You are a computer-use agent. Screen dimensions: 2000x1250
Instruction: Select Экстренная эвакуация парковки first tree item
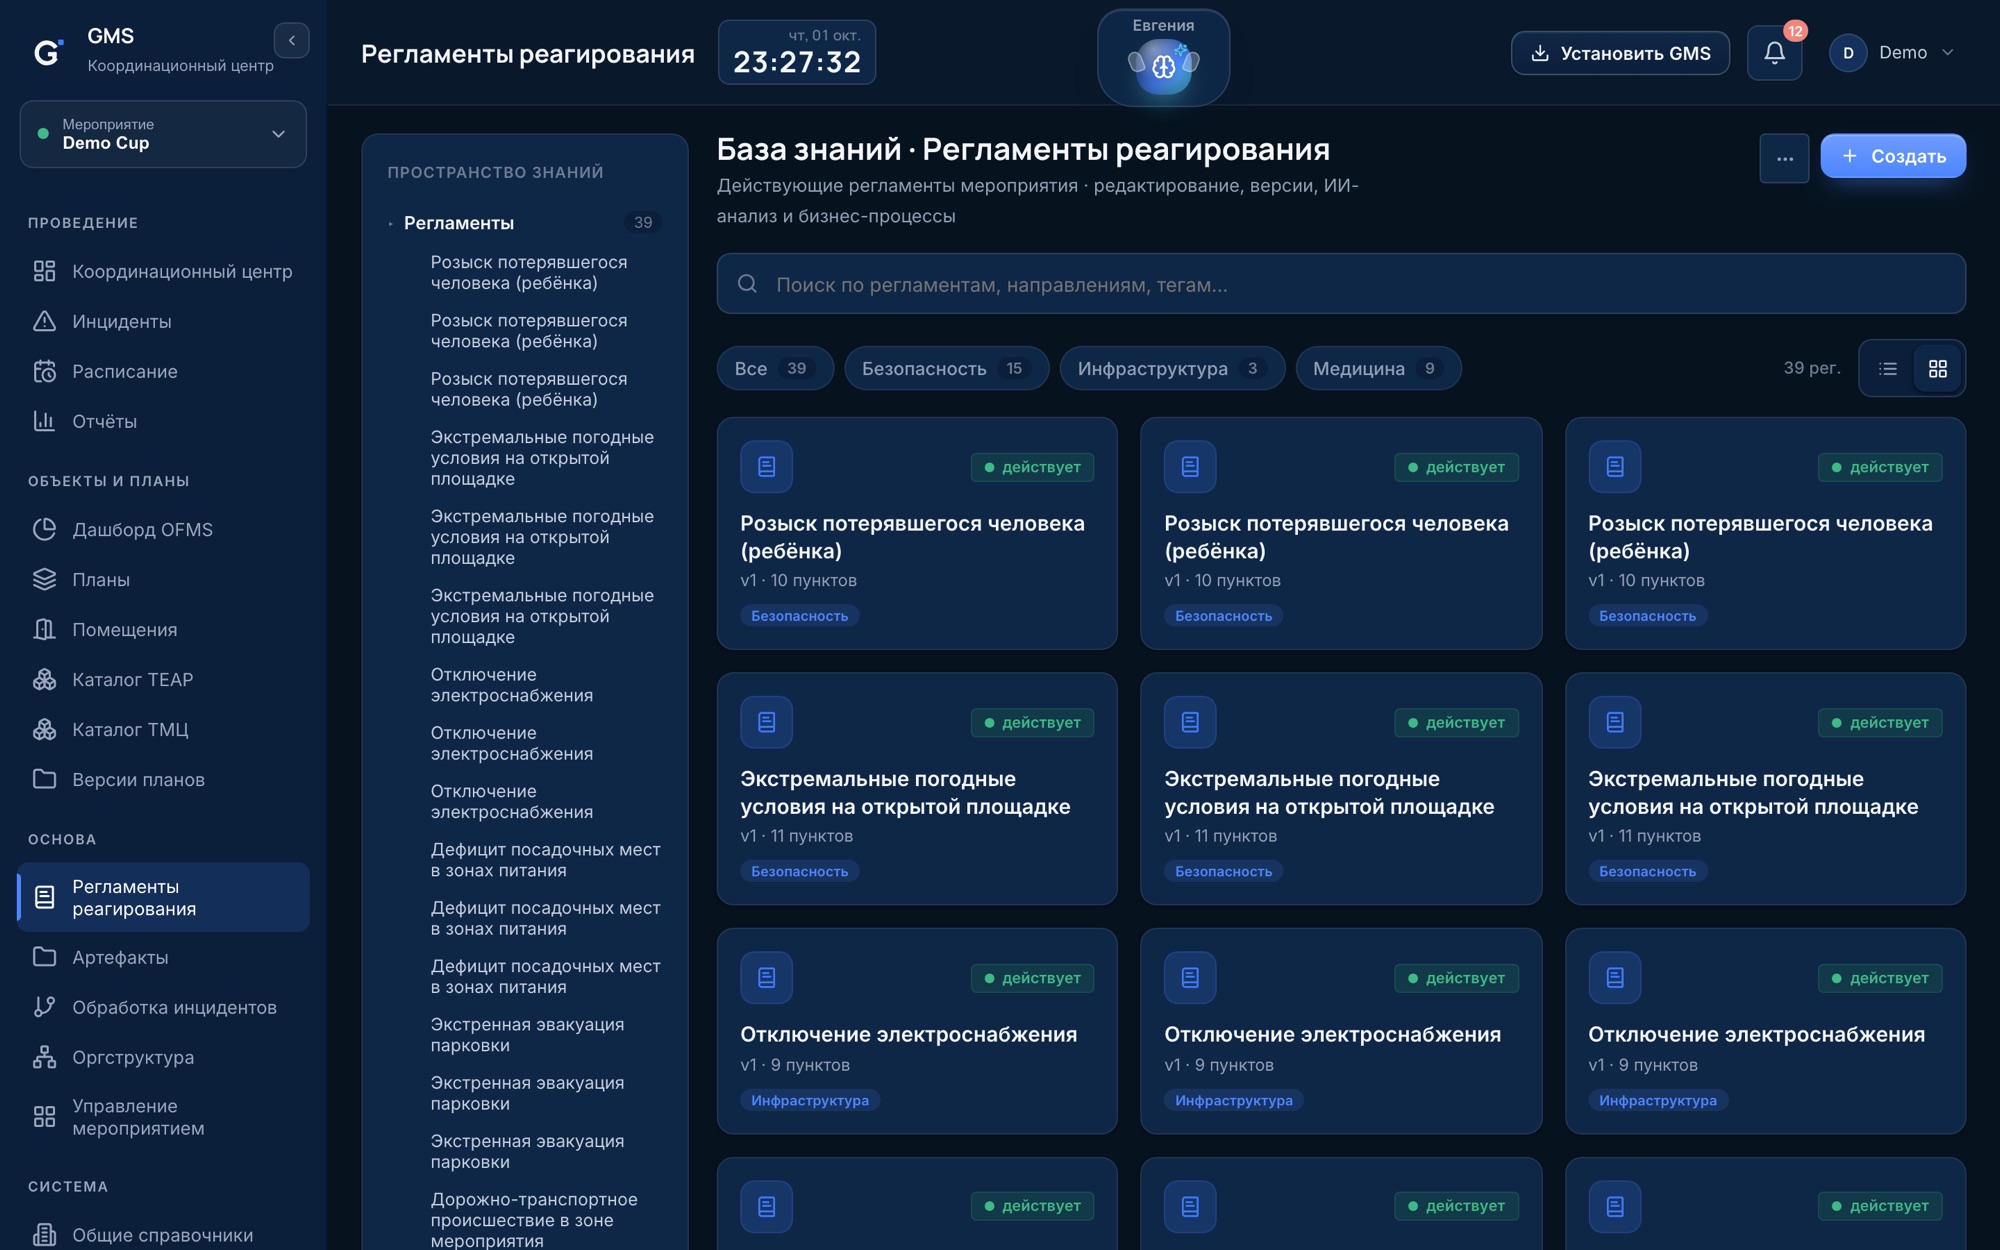pyautogui.click(x=527, y=1035)
